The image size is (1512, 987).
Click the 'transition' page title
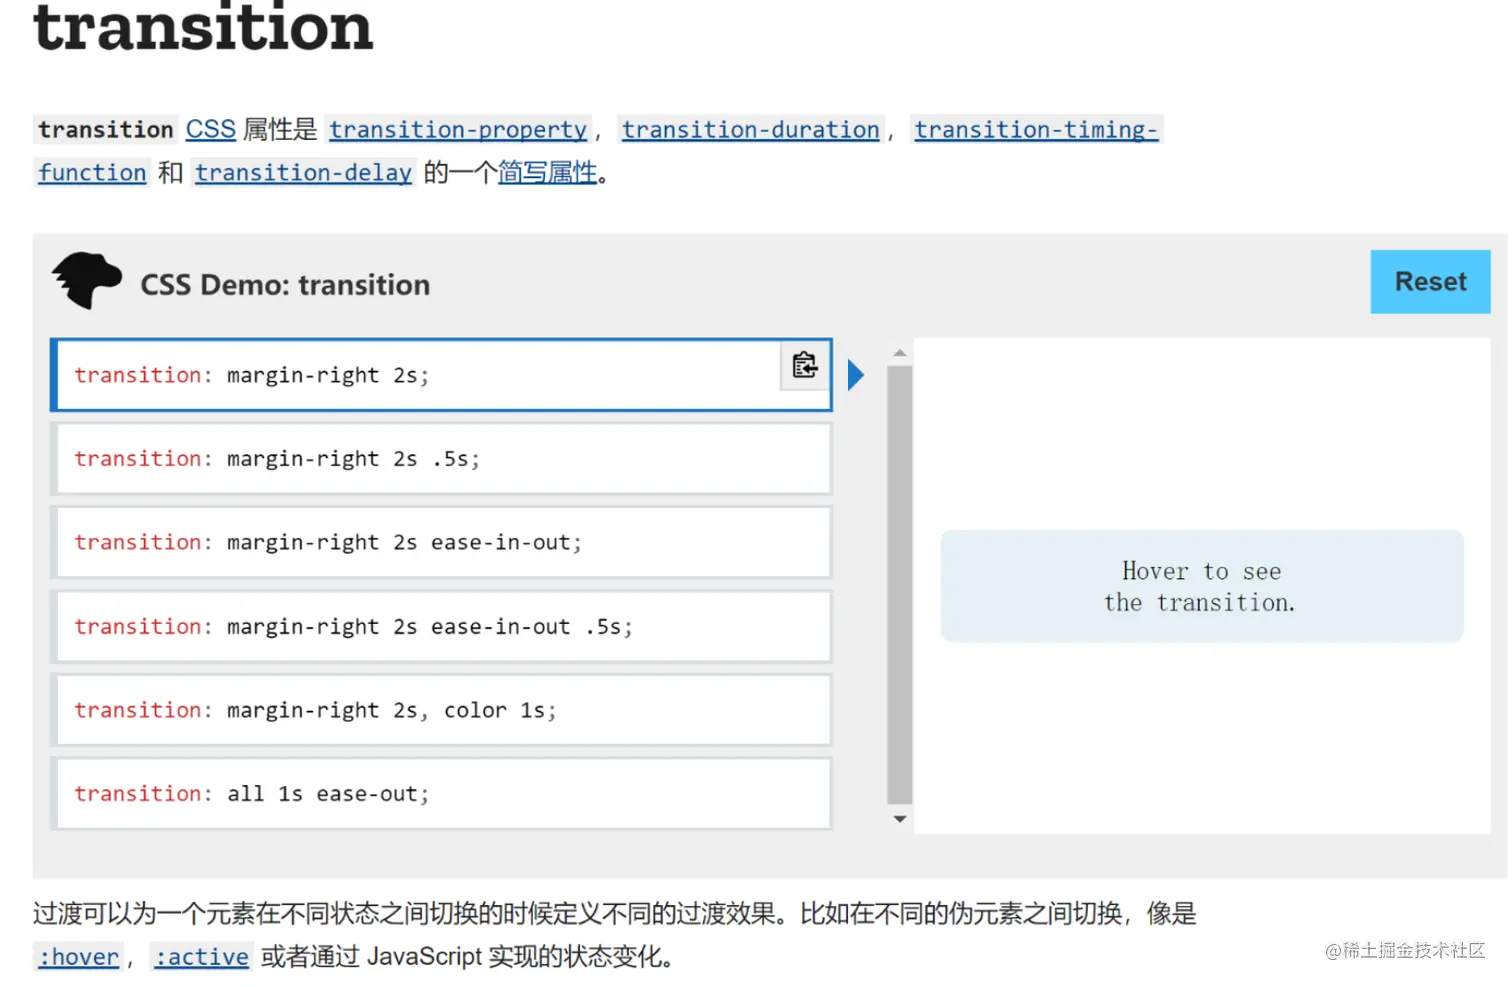tap(203, 28)
